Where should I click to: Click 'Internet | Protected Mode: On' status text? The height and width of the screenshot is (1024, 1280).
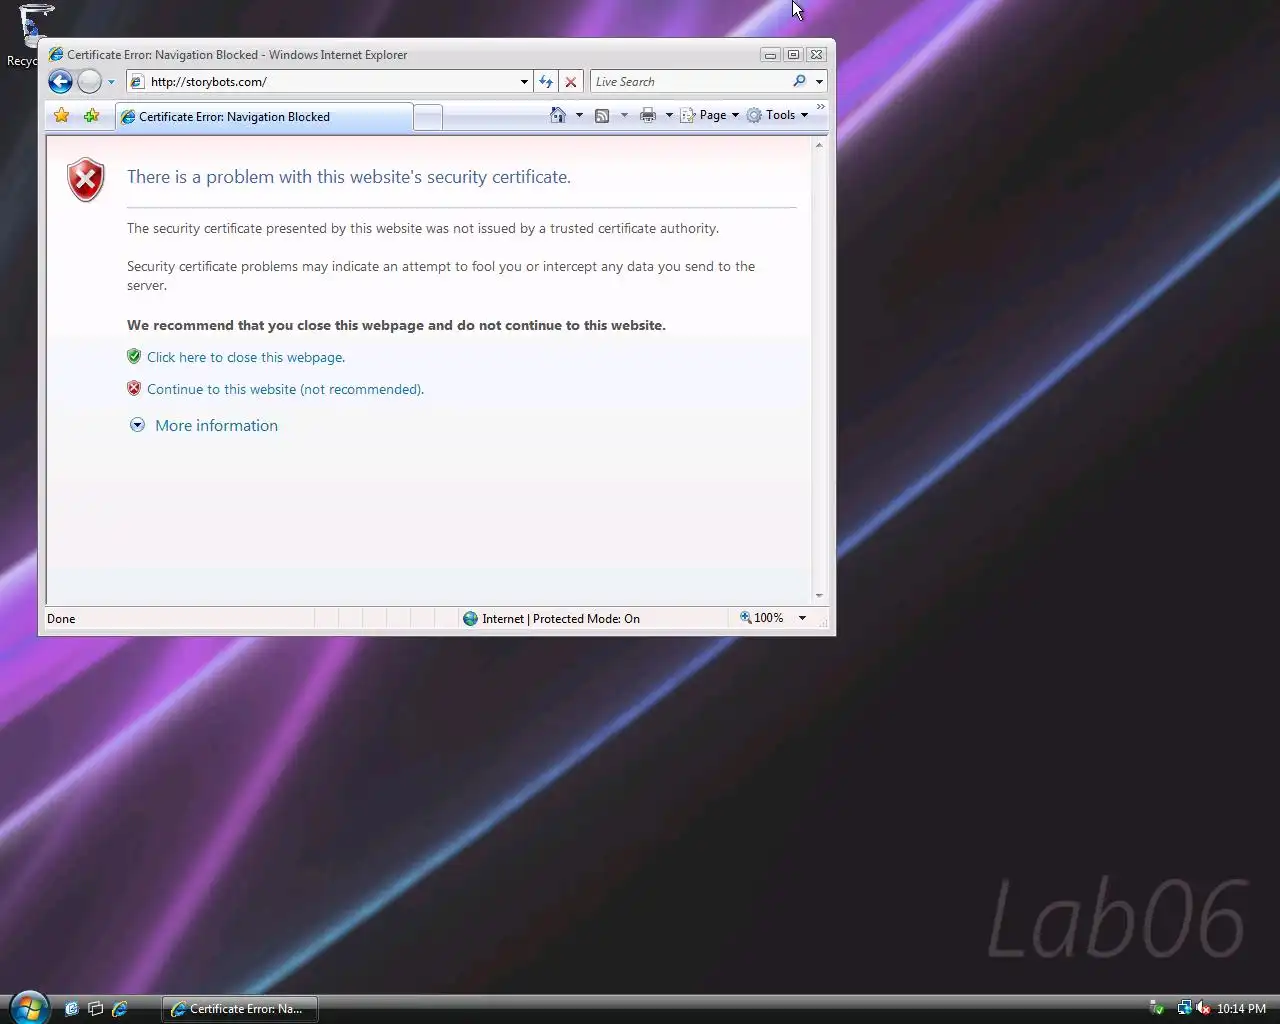[x=561, y=619]
